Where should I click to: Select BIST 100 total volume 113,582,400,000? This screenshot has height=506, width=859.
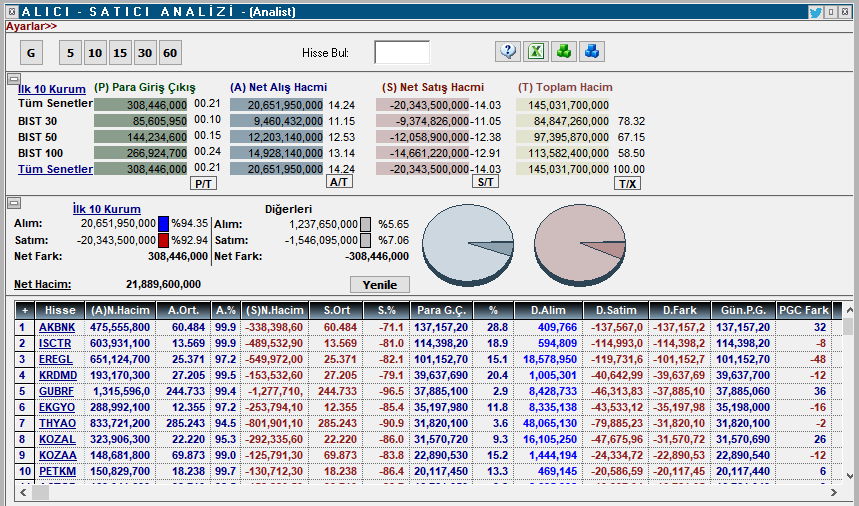(563, 153)
